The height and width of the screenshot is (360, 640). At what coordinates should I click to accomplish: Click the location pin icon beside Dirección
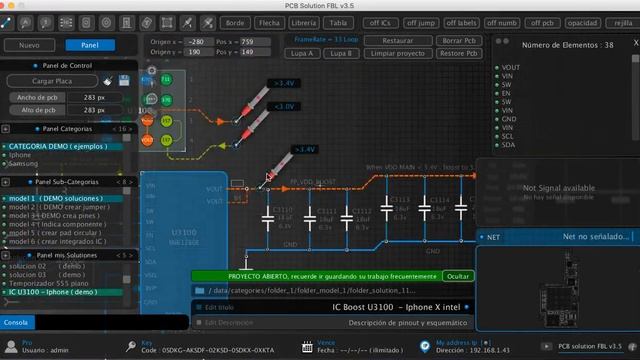point(425,347)
